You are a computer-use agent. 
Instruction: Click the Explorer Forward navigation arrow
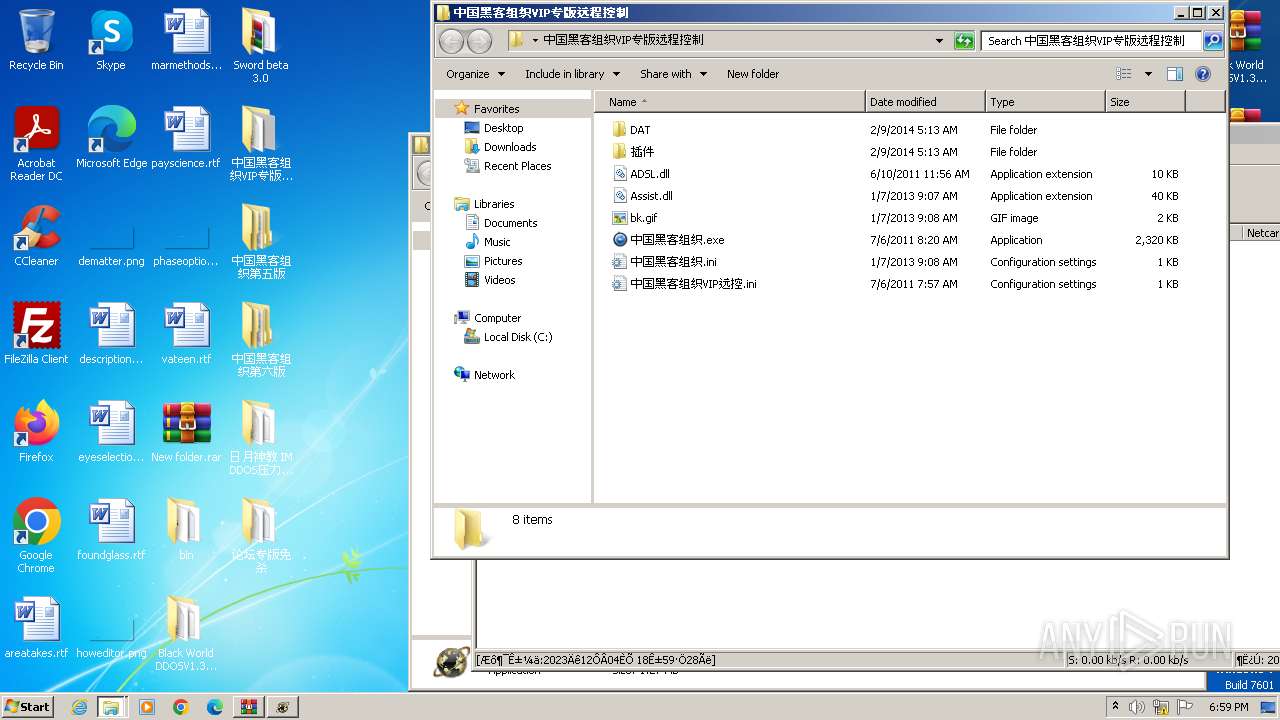(480, 41)
